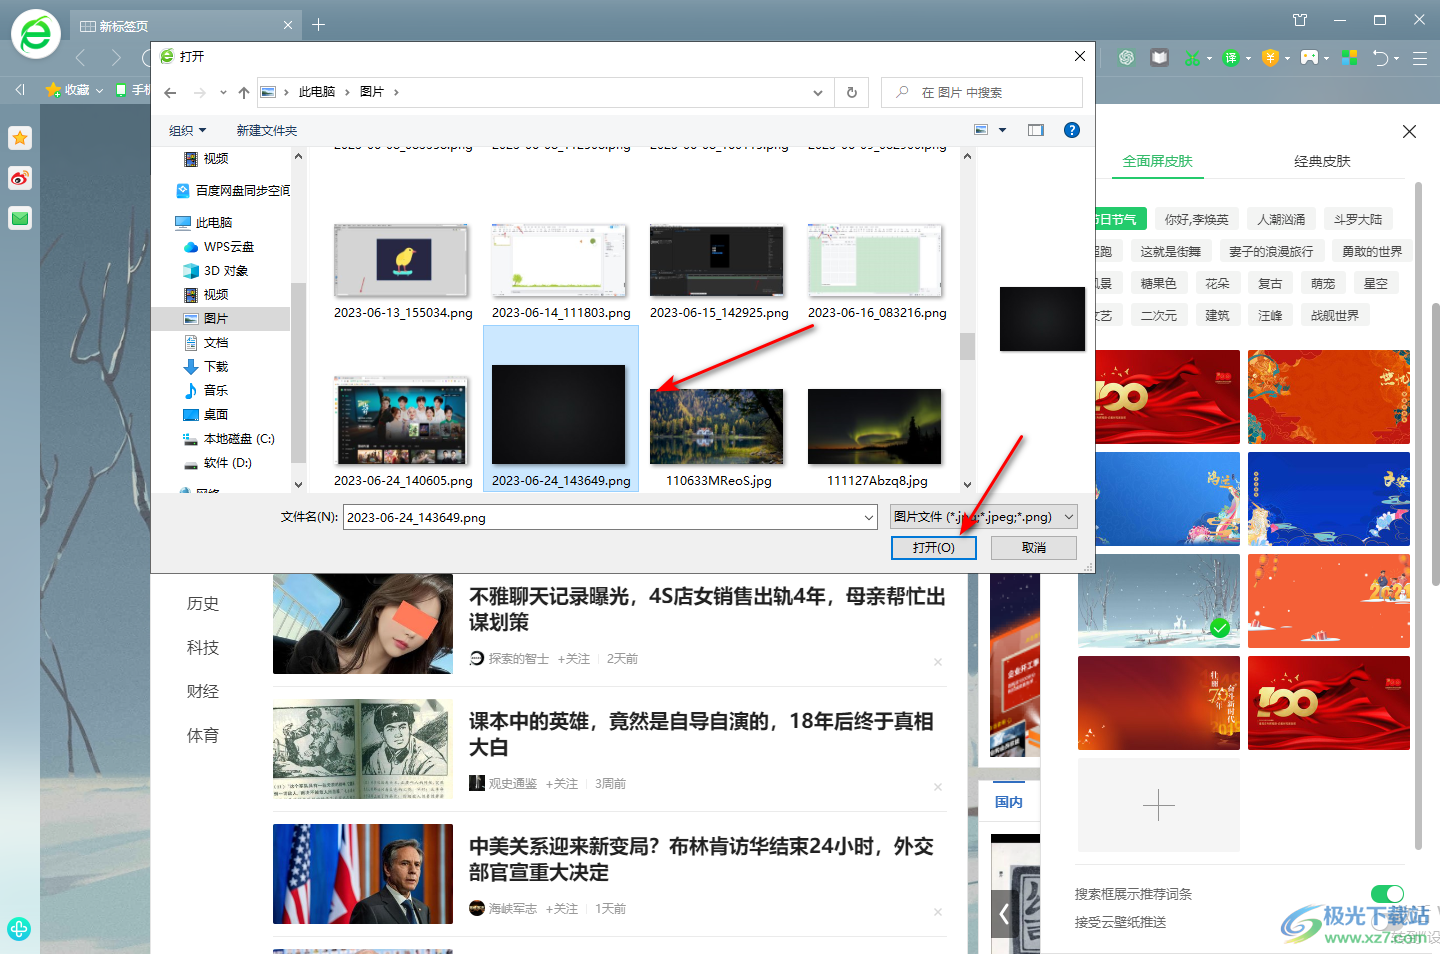Viewport: 1440px width, 954px height.
Task: Toggle the search box recommended terms switch
Action: coord(1387,894)
